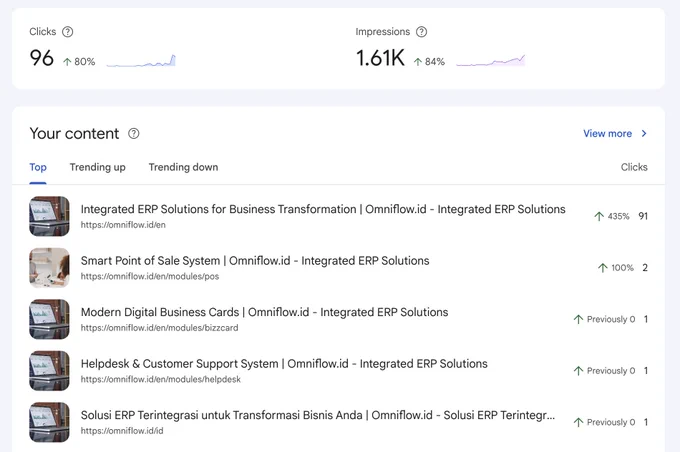Switch to the Trending up tab

(x=98, y=167)
